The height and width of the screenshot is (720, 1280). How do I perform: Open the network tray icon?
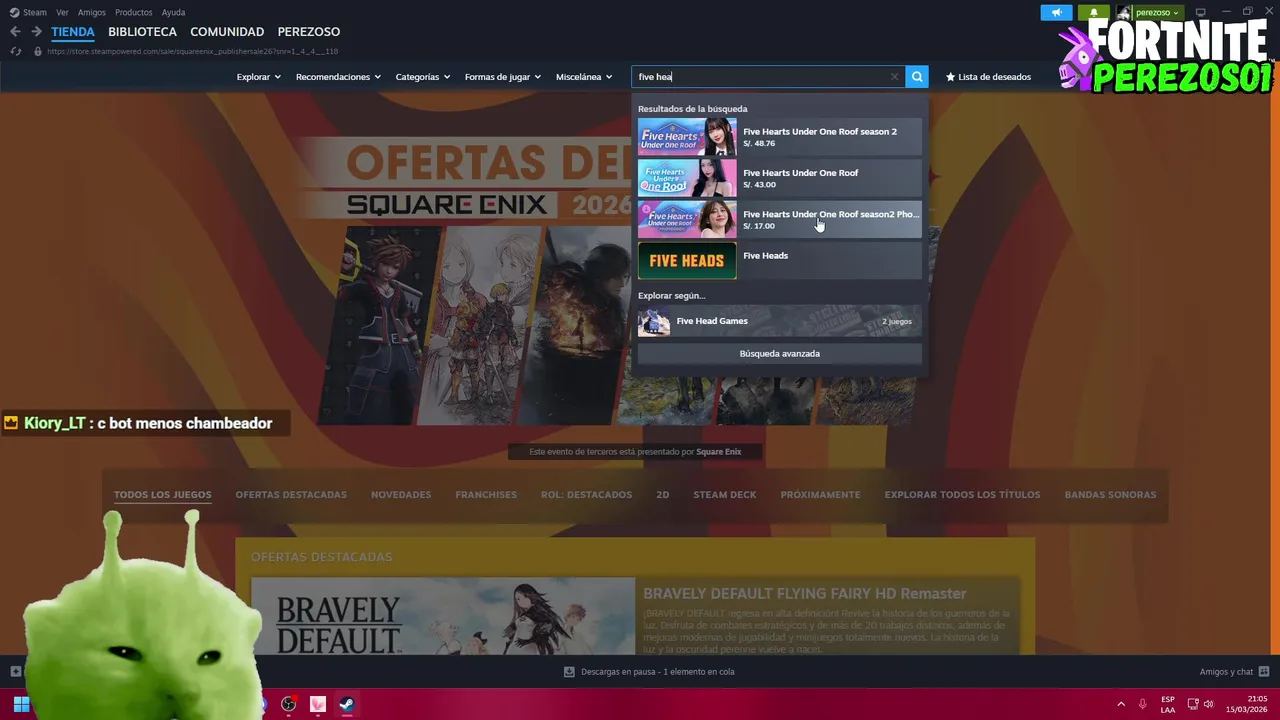click(1192, 704)
